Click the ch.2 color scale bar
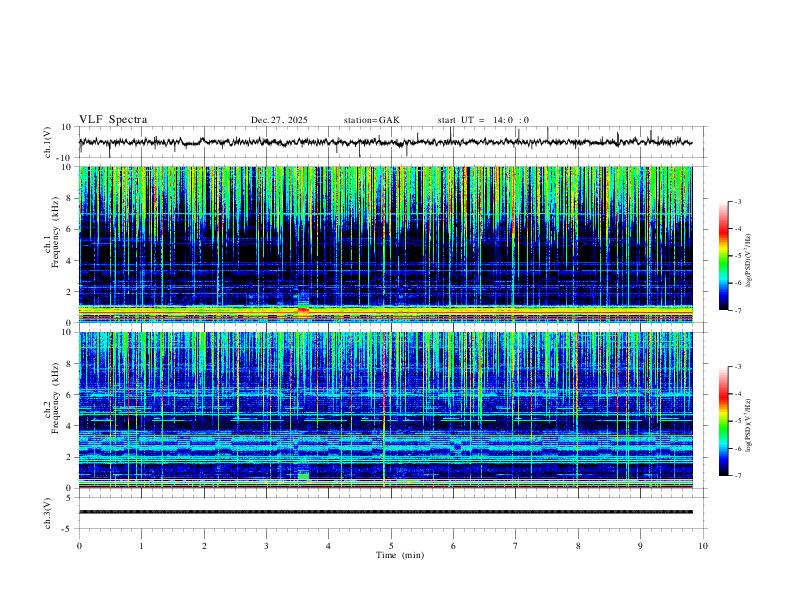Image resolution: width=792 pixels, height=612 pixels. [724, 421]
